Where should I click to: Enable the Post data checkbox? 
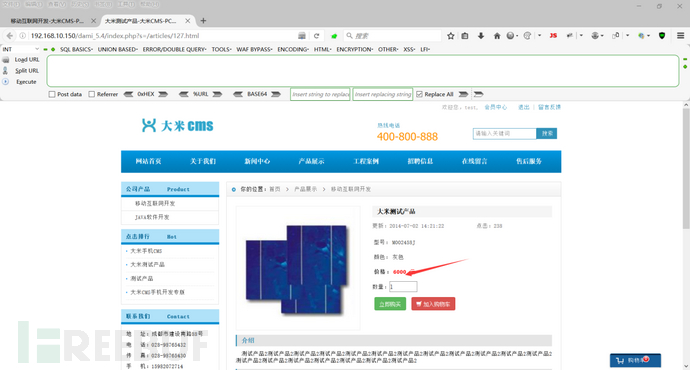pyautogui.click(x=52, y=94)
